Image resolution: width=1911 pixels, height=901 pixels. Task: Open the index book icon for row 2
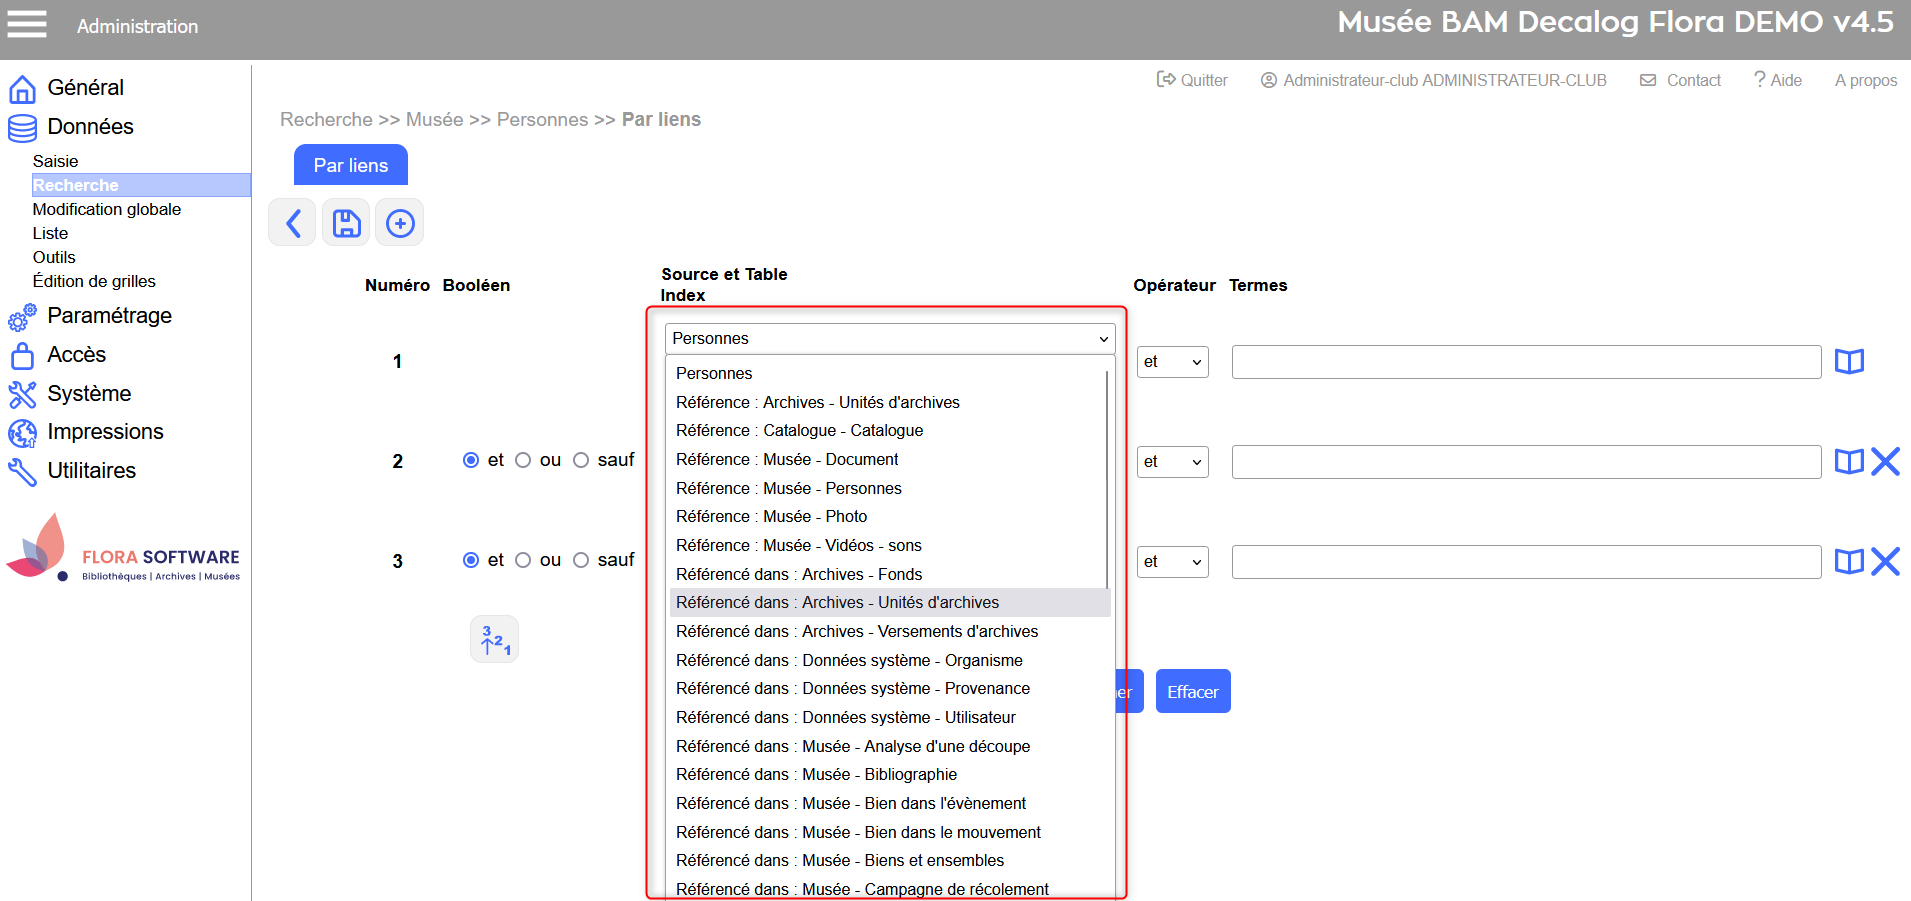click(1849, 461)
